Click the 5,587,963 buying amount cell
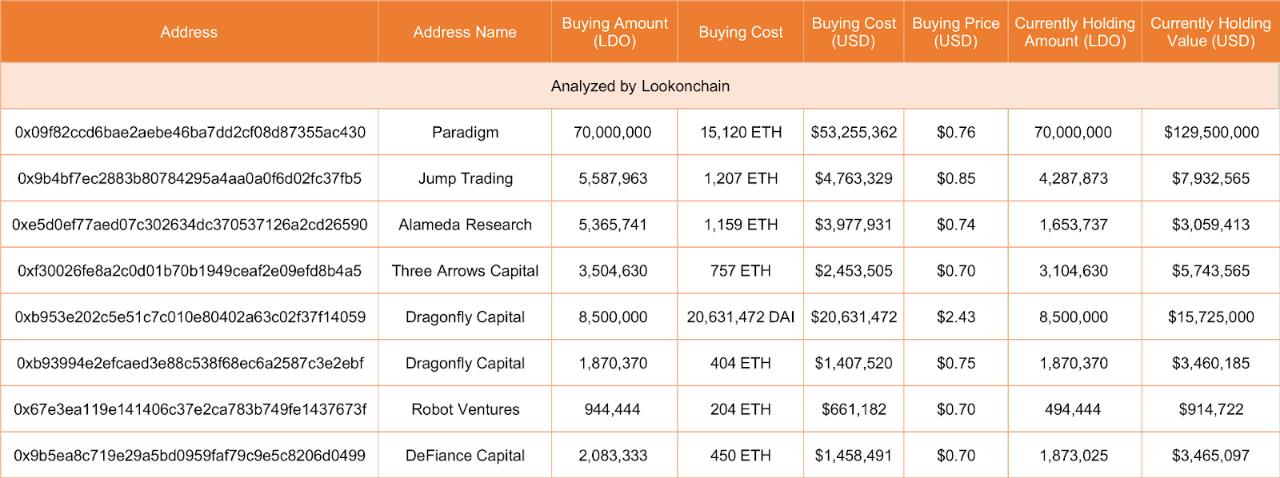The width and height of the screenshot is (1280, 478). (614, 178)
